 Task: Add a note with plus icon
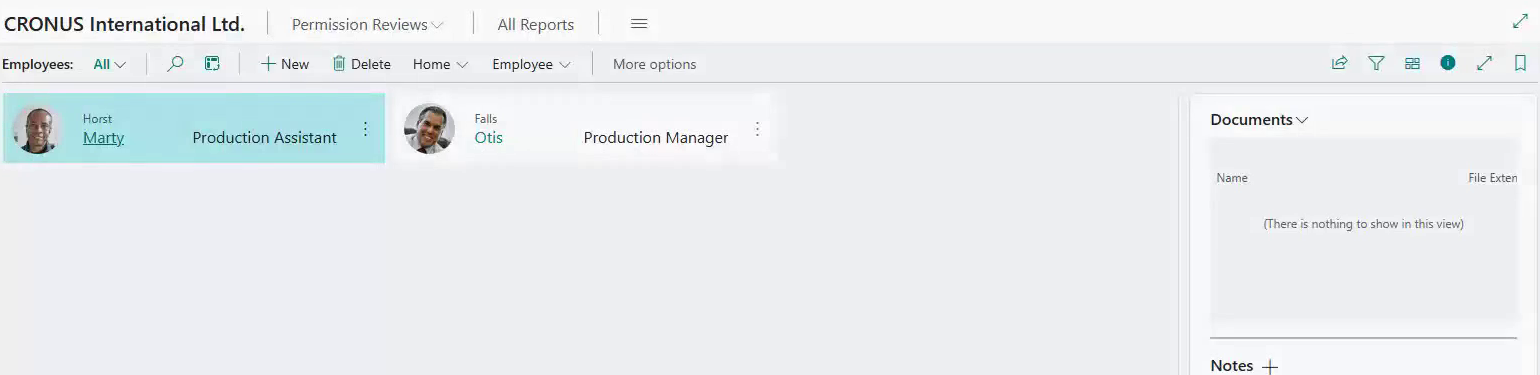[x=1270, y=367]
